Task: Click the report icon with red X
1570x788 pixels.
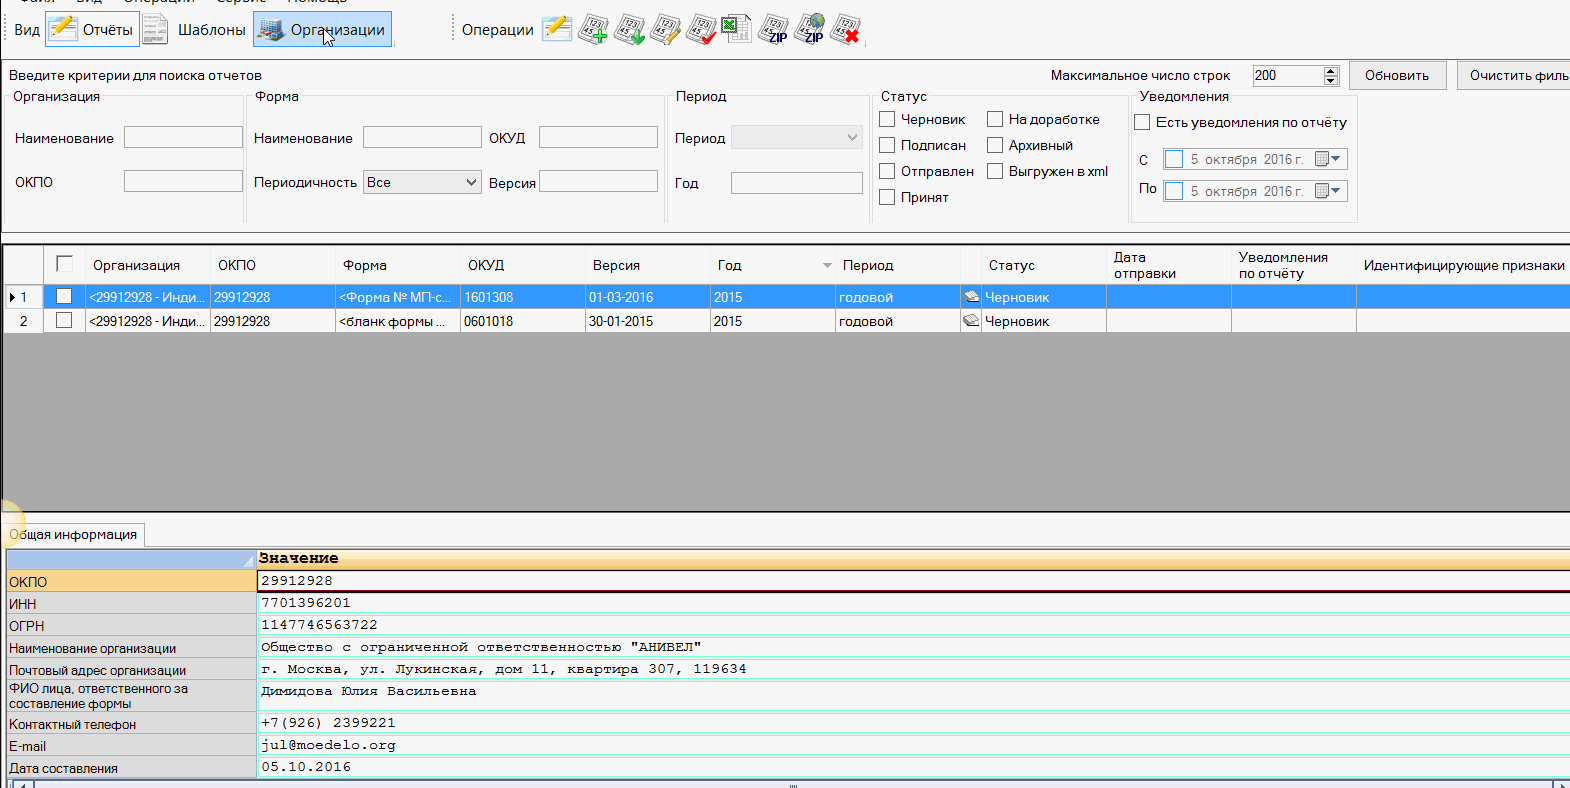Action: tap(846, 30)
